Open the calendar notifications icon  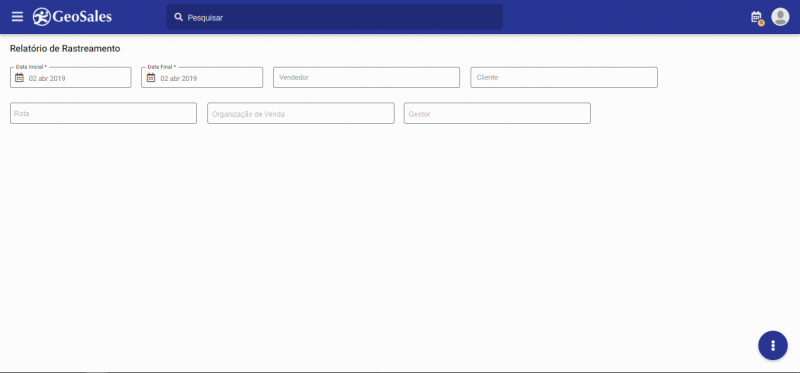tap(757, 17)
